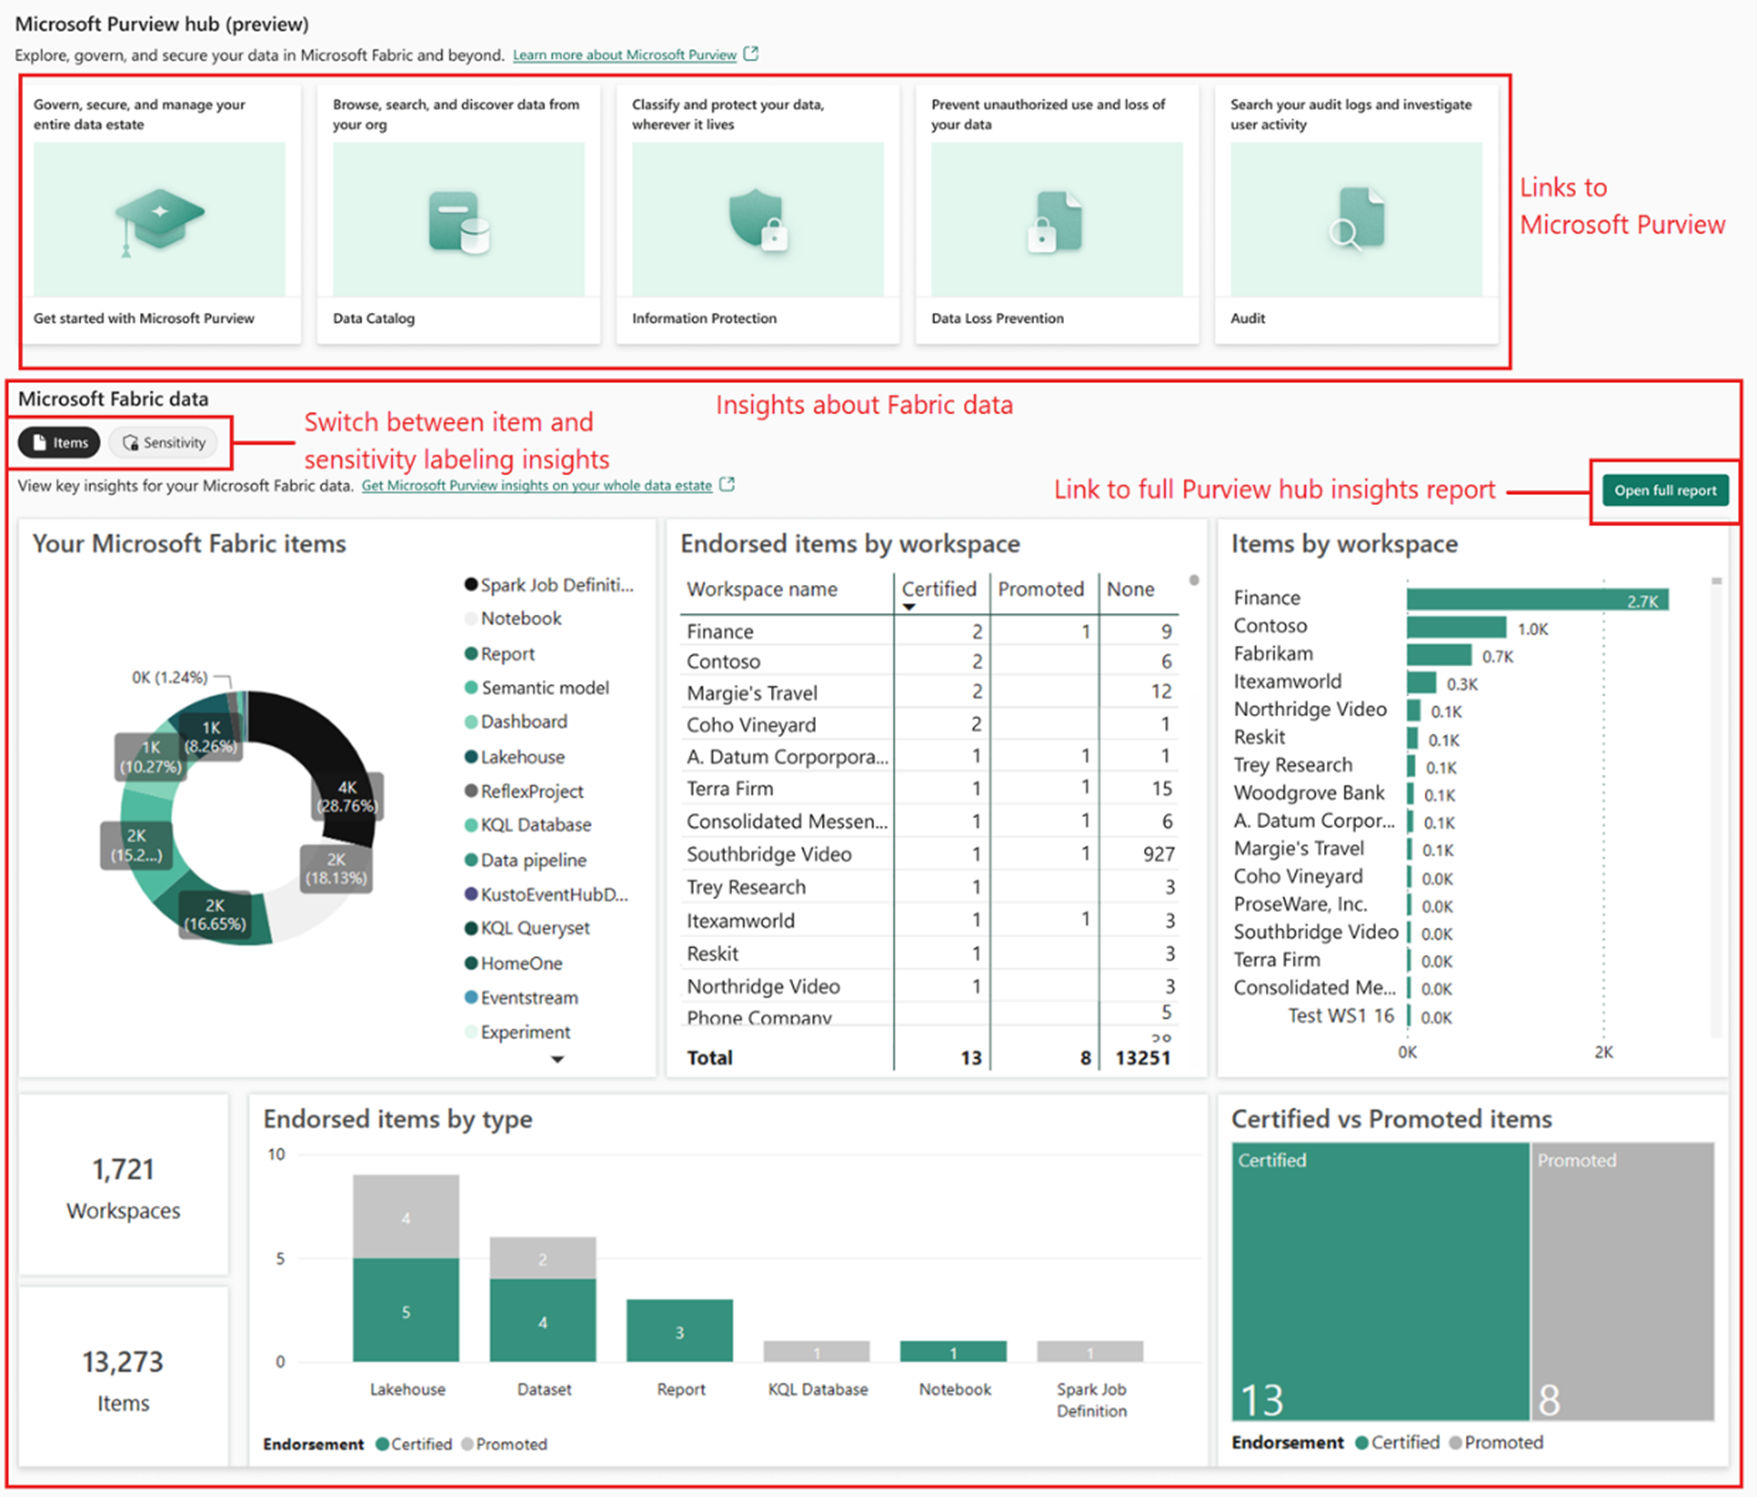This screenshot has width=1757, height=1497.
Task: Click Promoted legend in Endorsed items by type
Action: (504, 1444)
